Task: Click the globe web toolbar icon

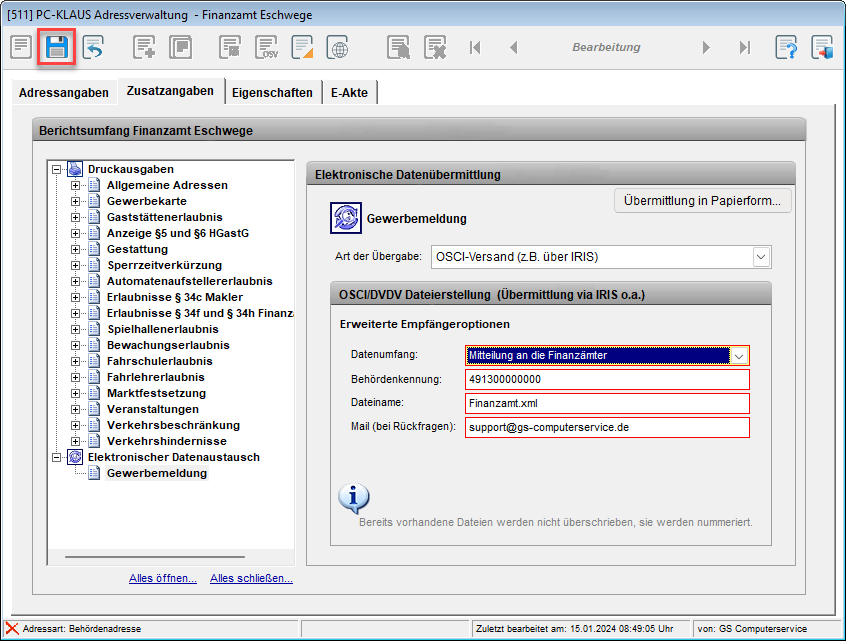Action: (x=339, y=47)
